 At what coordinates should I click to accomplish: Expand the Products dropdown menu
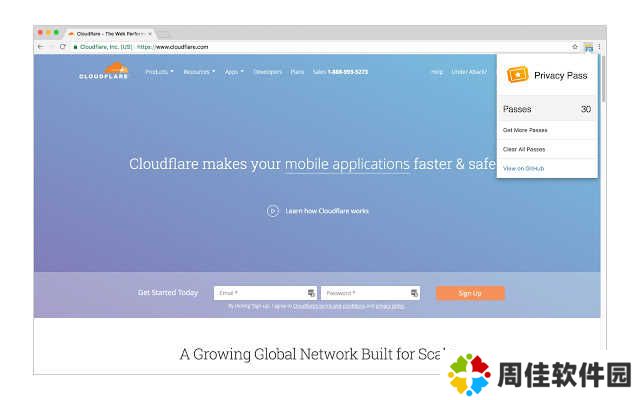(x=159, y=72)
